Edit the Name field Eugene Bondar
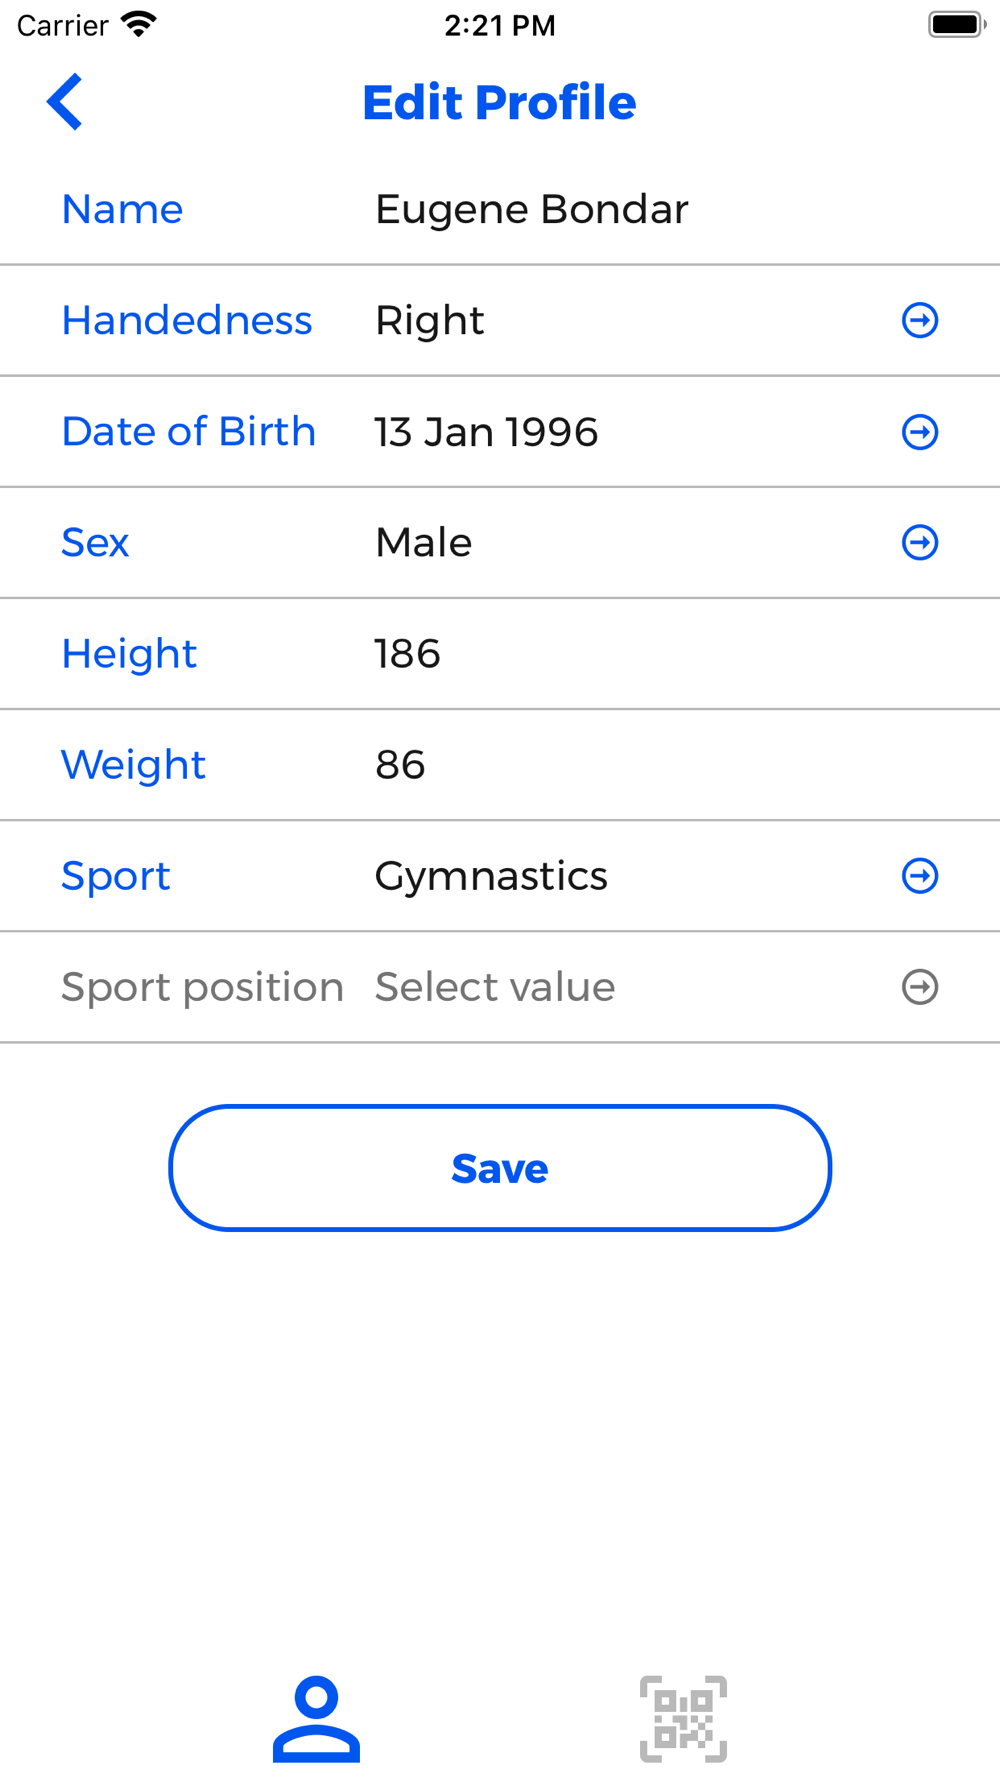The height and width of the screenshot is (1778, 1000). point(532,210)
